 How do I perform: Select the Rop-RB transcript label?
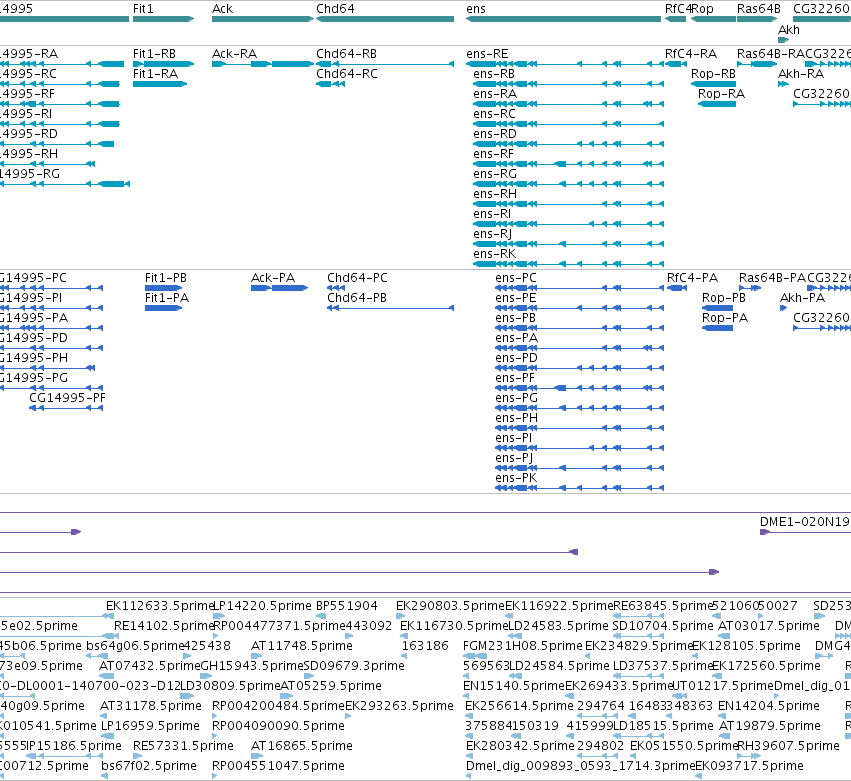[713, 74]
